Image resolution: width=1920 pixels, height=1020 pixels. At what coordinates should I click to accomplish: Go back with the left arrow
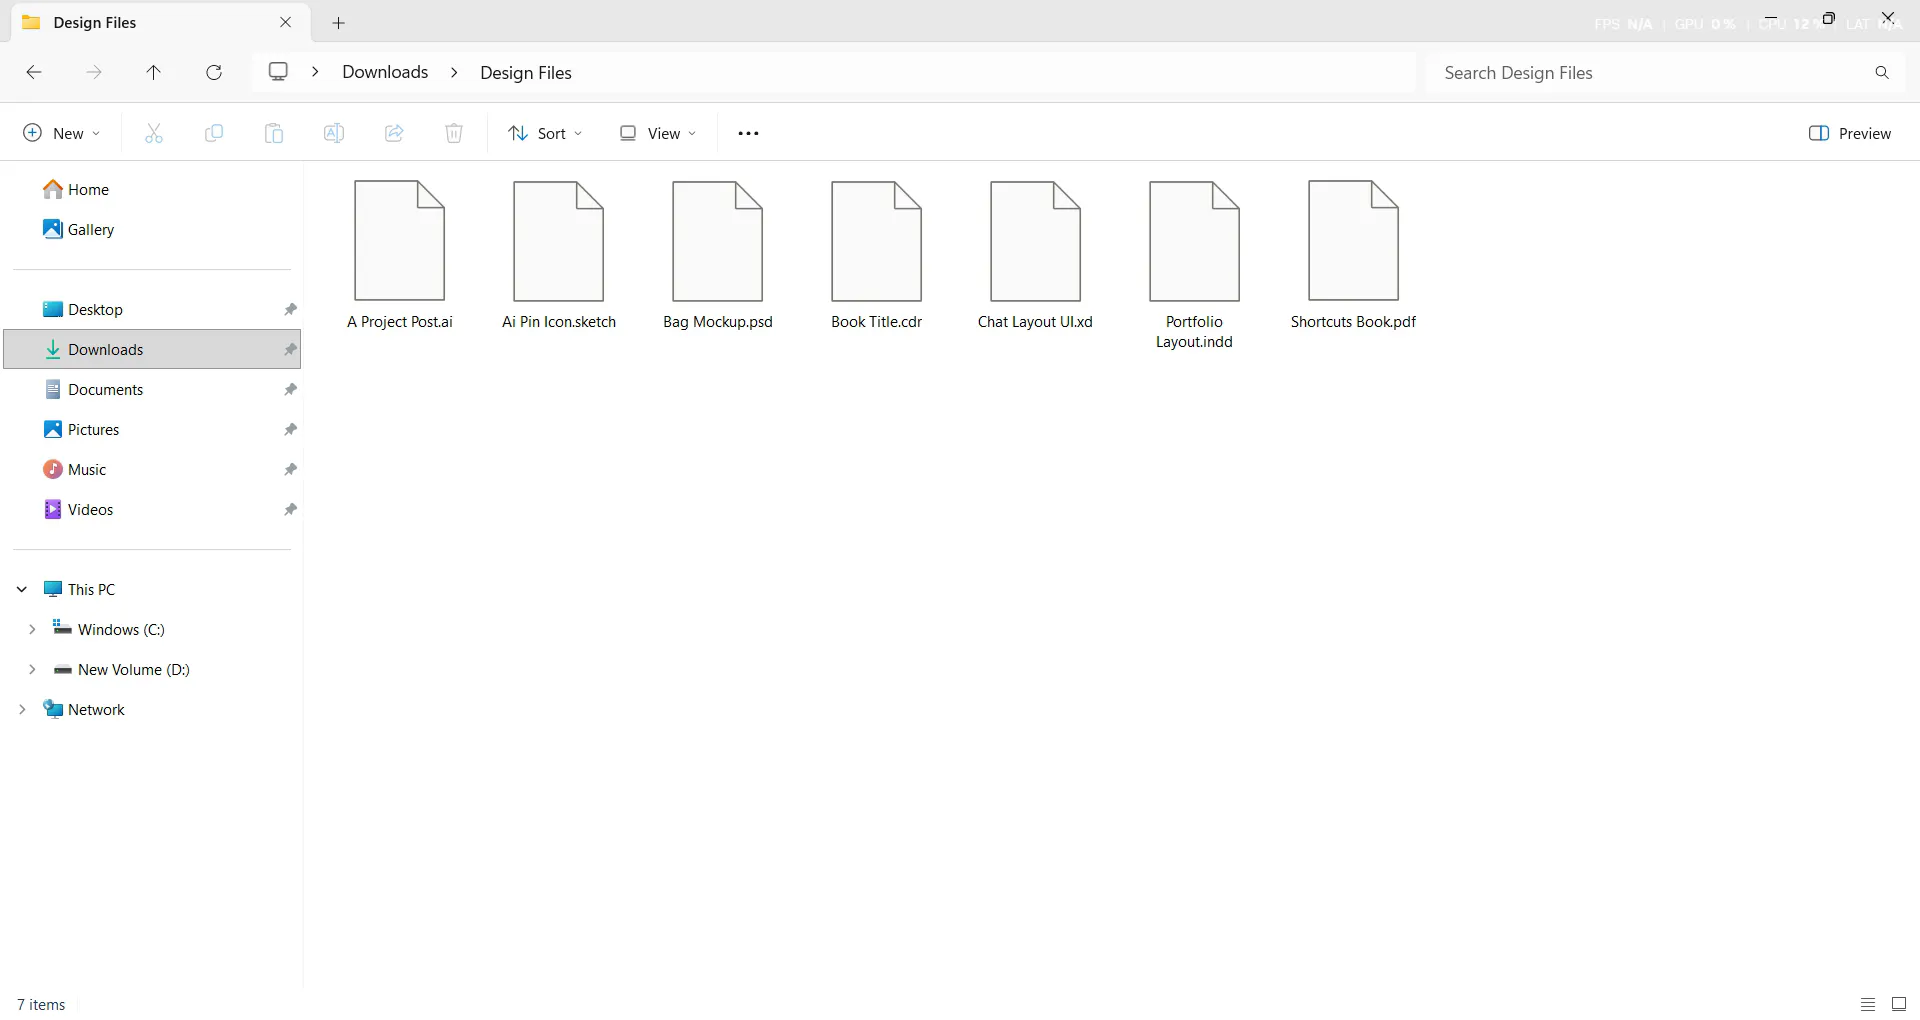coord(33,72)
